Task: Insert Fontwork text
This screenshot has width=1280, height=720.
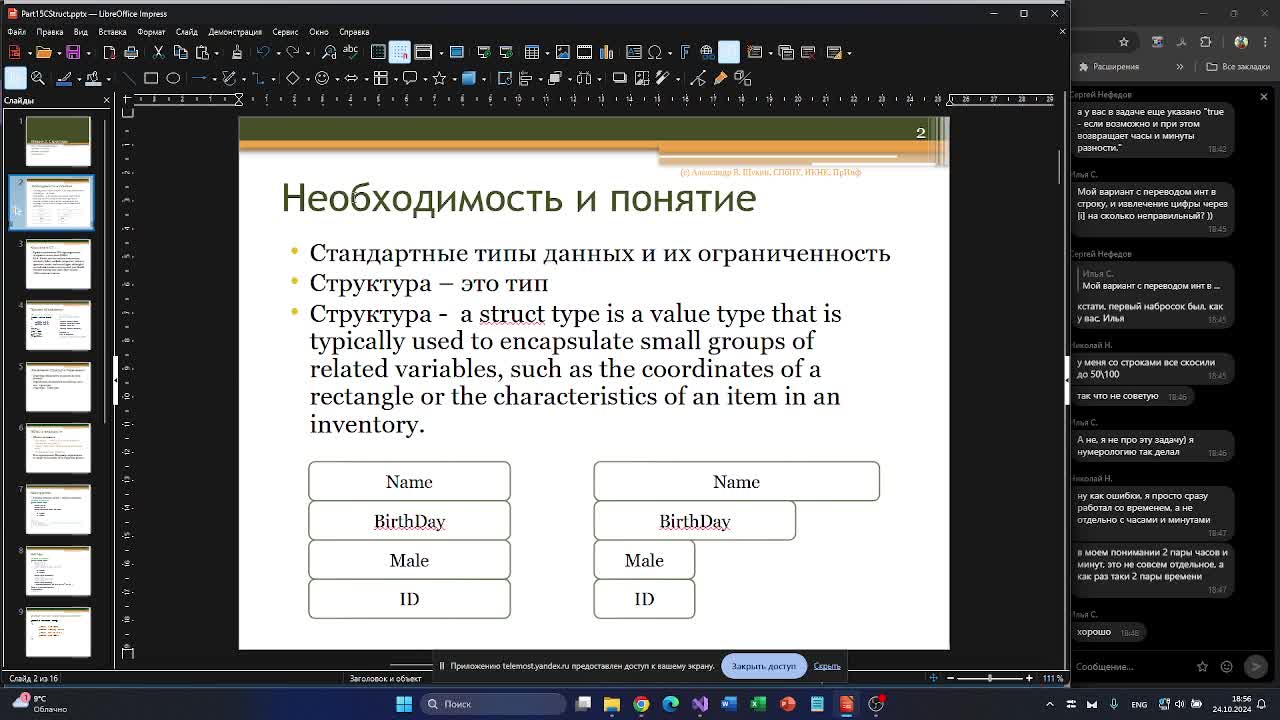Action: click(685, 52)
